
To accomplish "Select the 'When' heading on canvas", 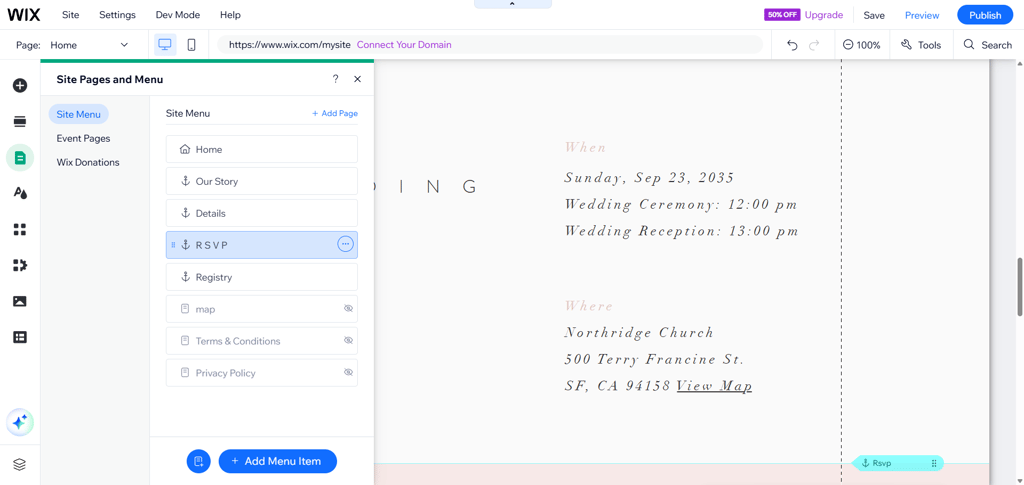I will [586, 148].
